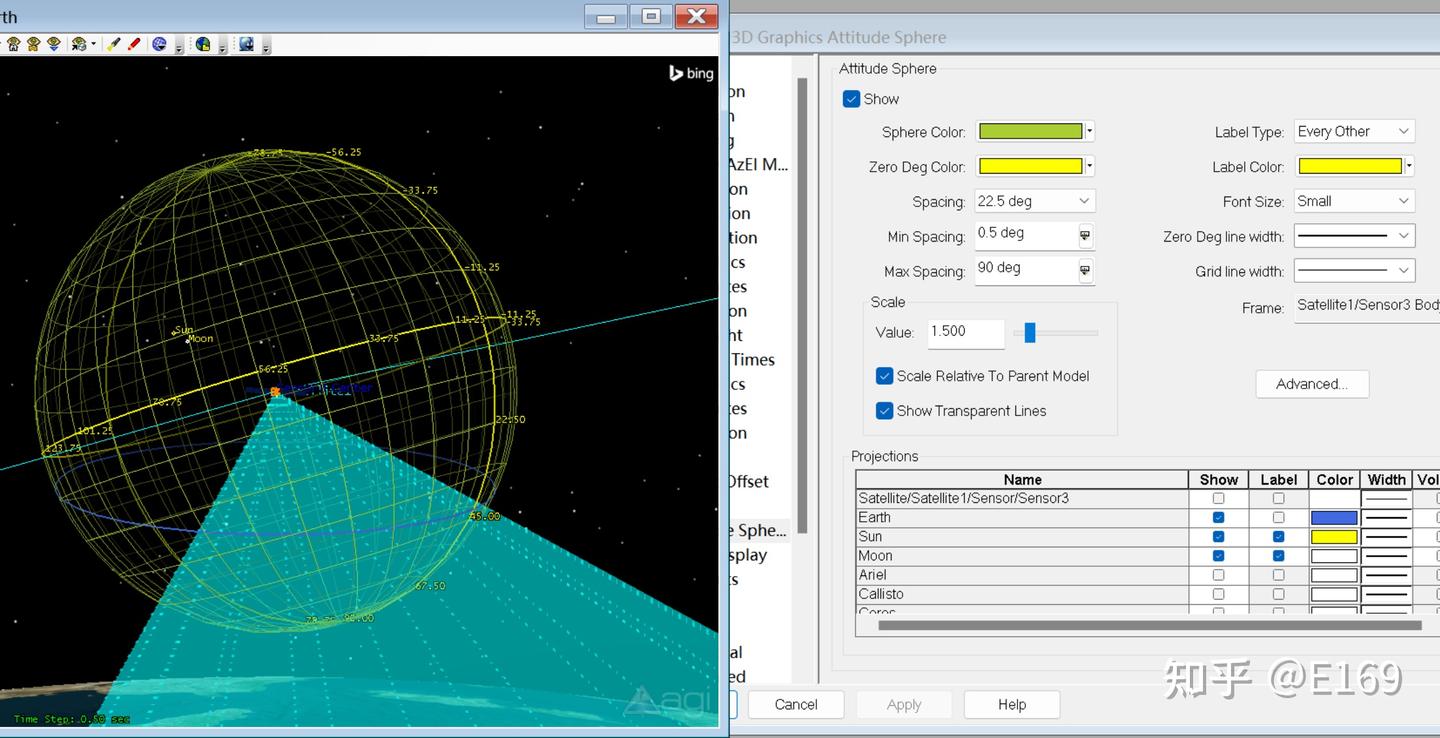Select the yellow highlighter tool icon
This screenshot has width=1440, height=738.
[x=113, y=44]
